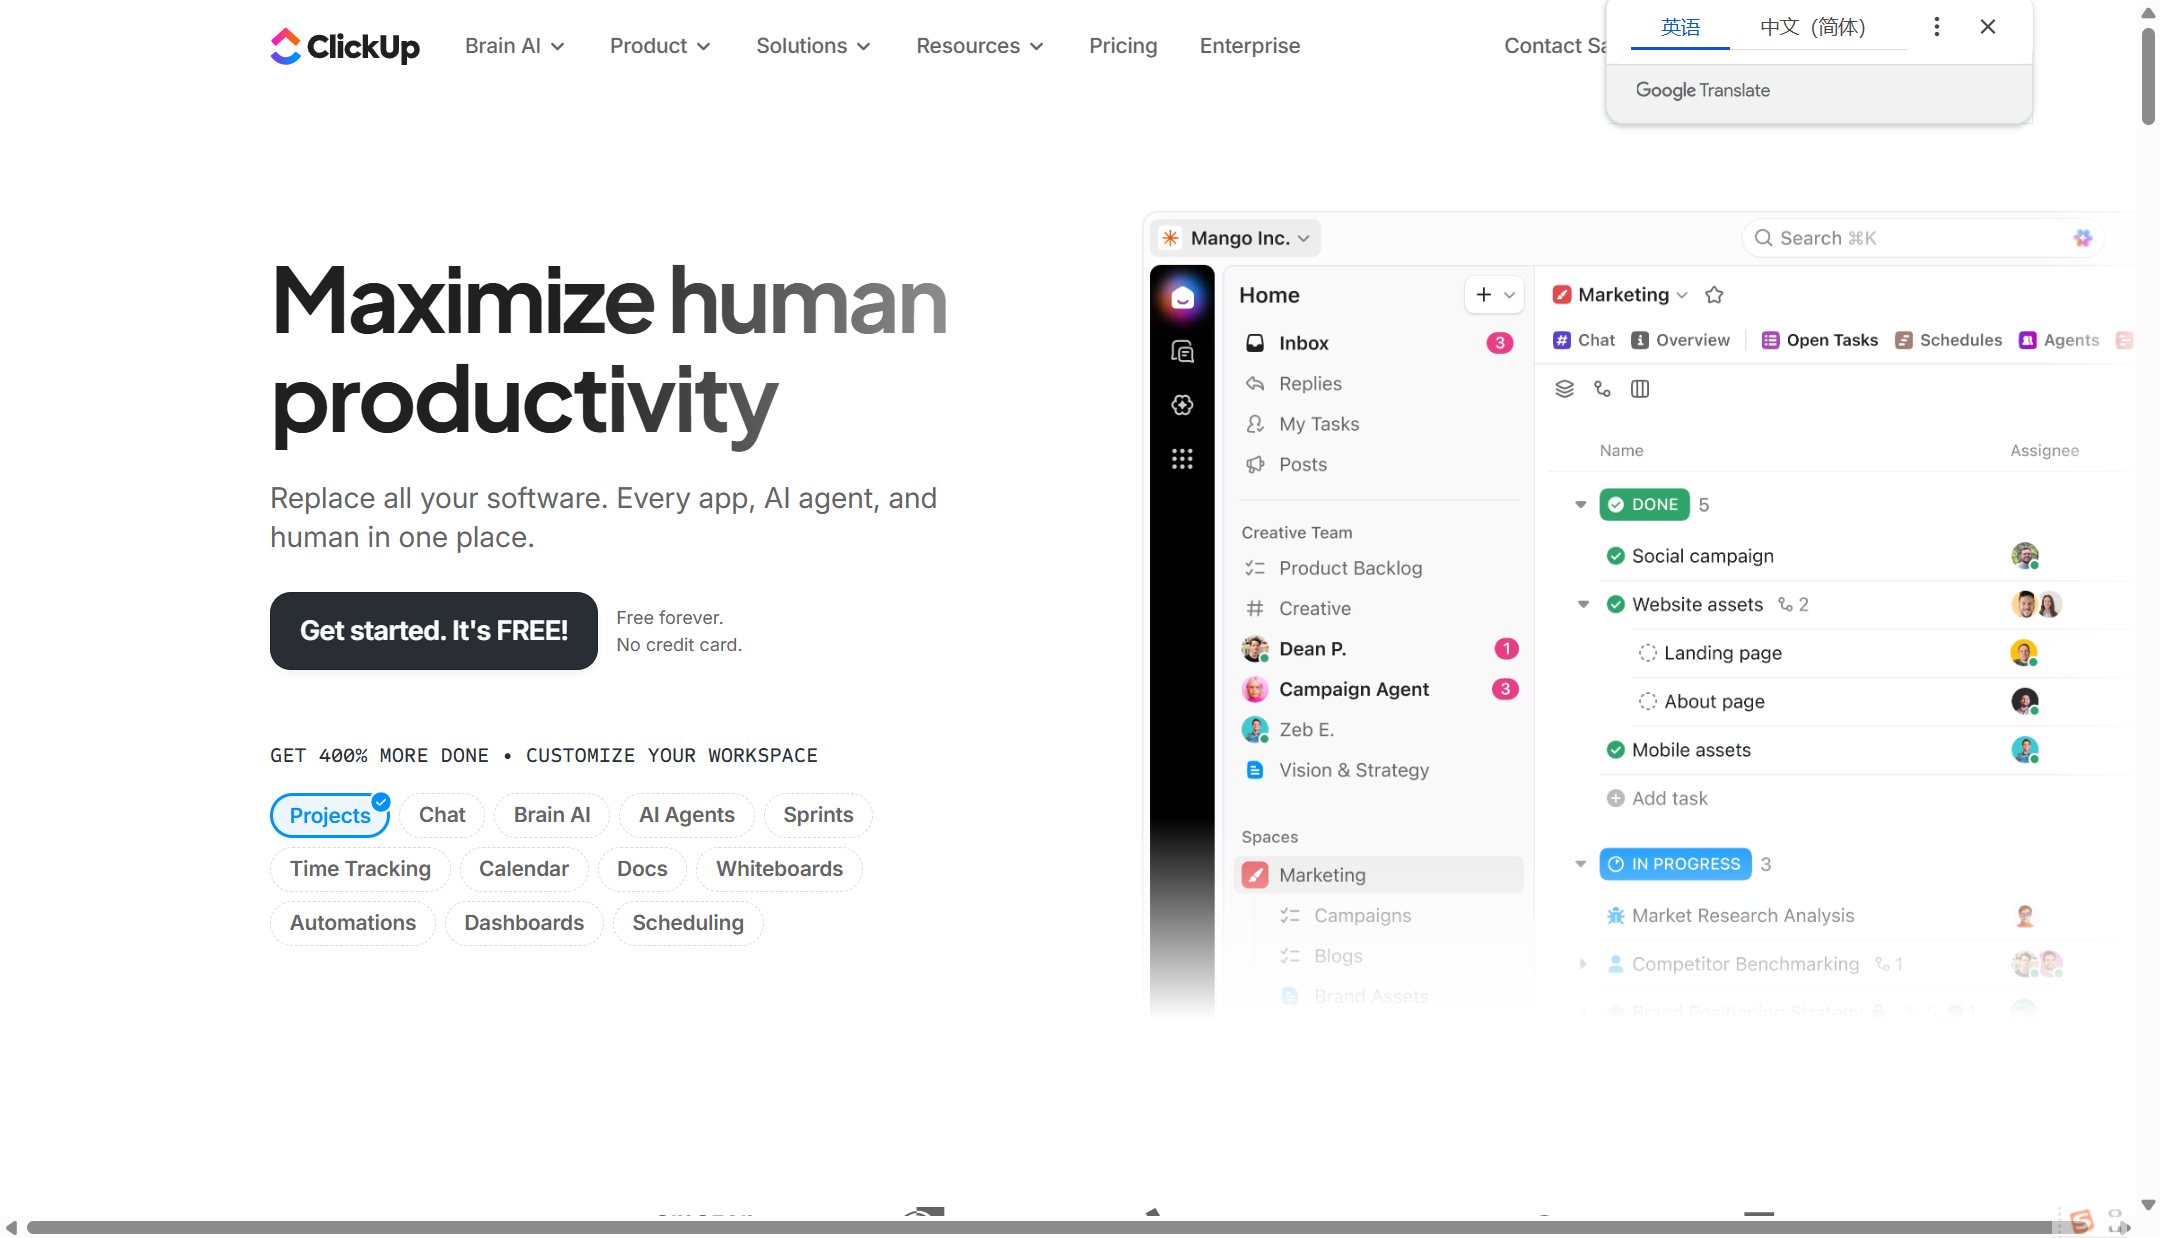The image size is (2160, 1238).
Task: Expand the Mango Inc. workspace dropdown
Action: [x=1237, y=238]
